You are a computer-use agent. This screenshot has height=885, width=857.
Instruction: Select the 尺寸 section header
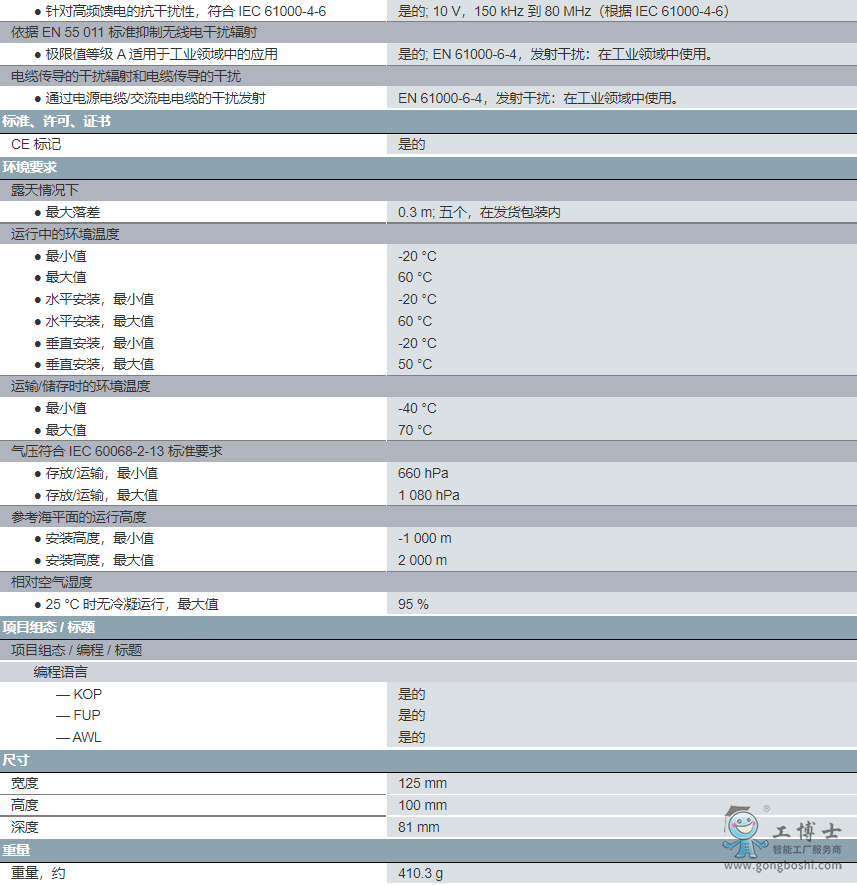pyautogui.click(x=16, y=760)
